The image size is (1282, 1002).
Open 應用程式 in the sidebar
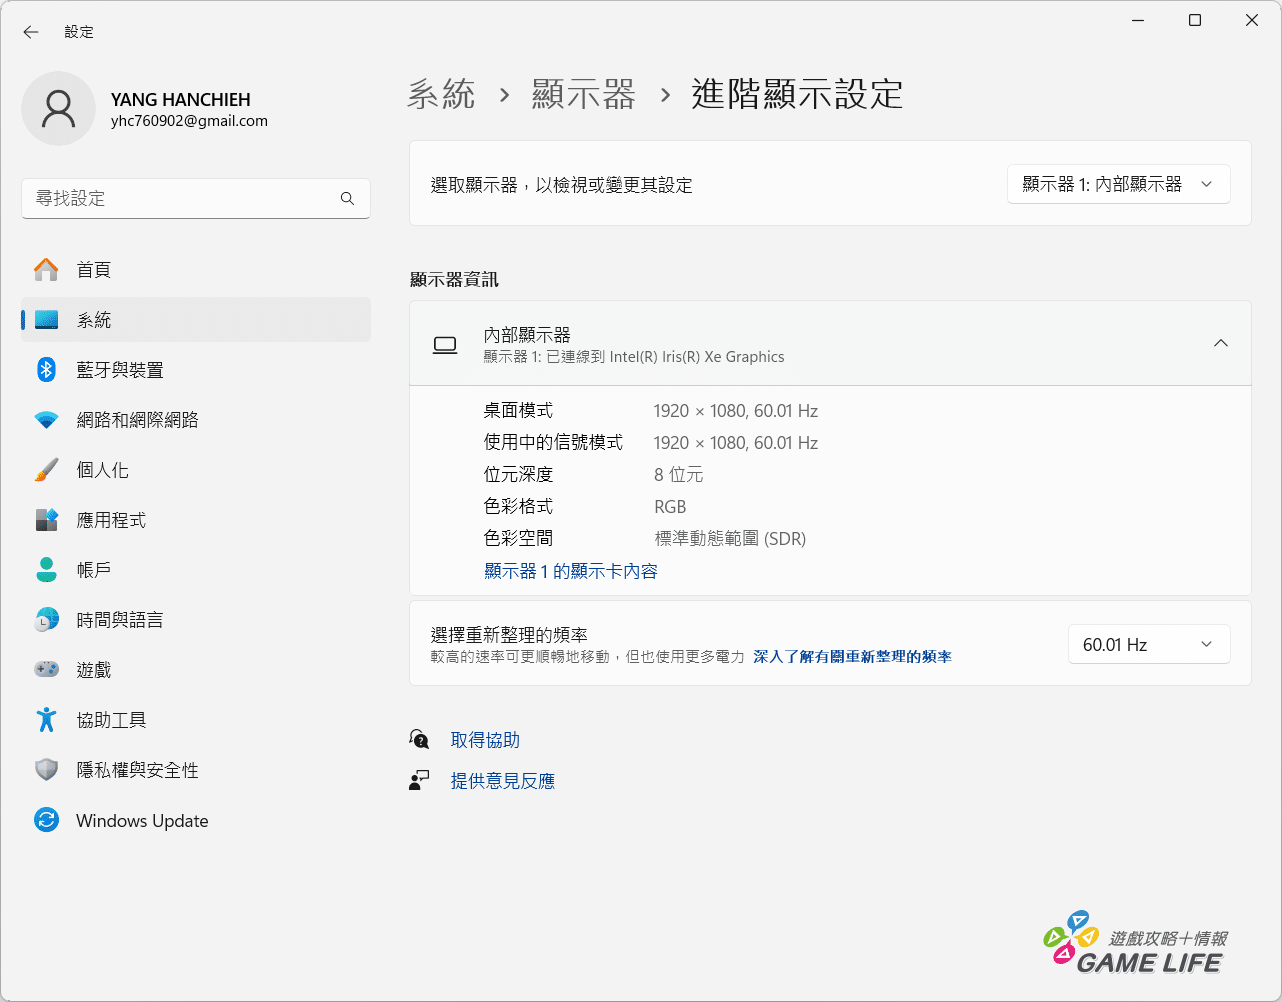[111, 520]
